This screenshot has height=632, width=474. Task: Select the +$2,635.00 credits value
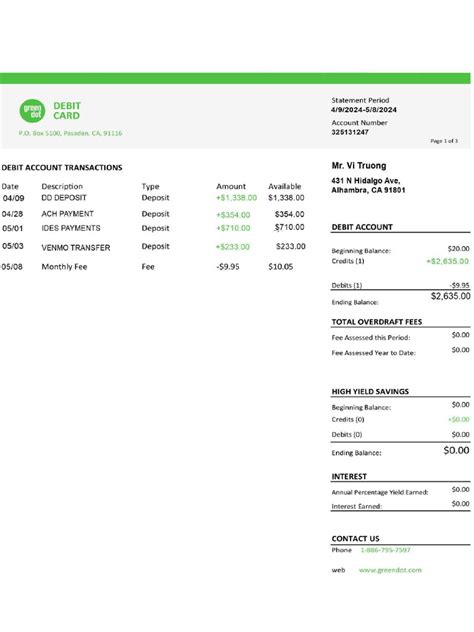[447, 261]
